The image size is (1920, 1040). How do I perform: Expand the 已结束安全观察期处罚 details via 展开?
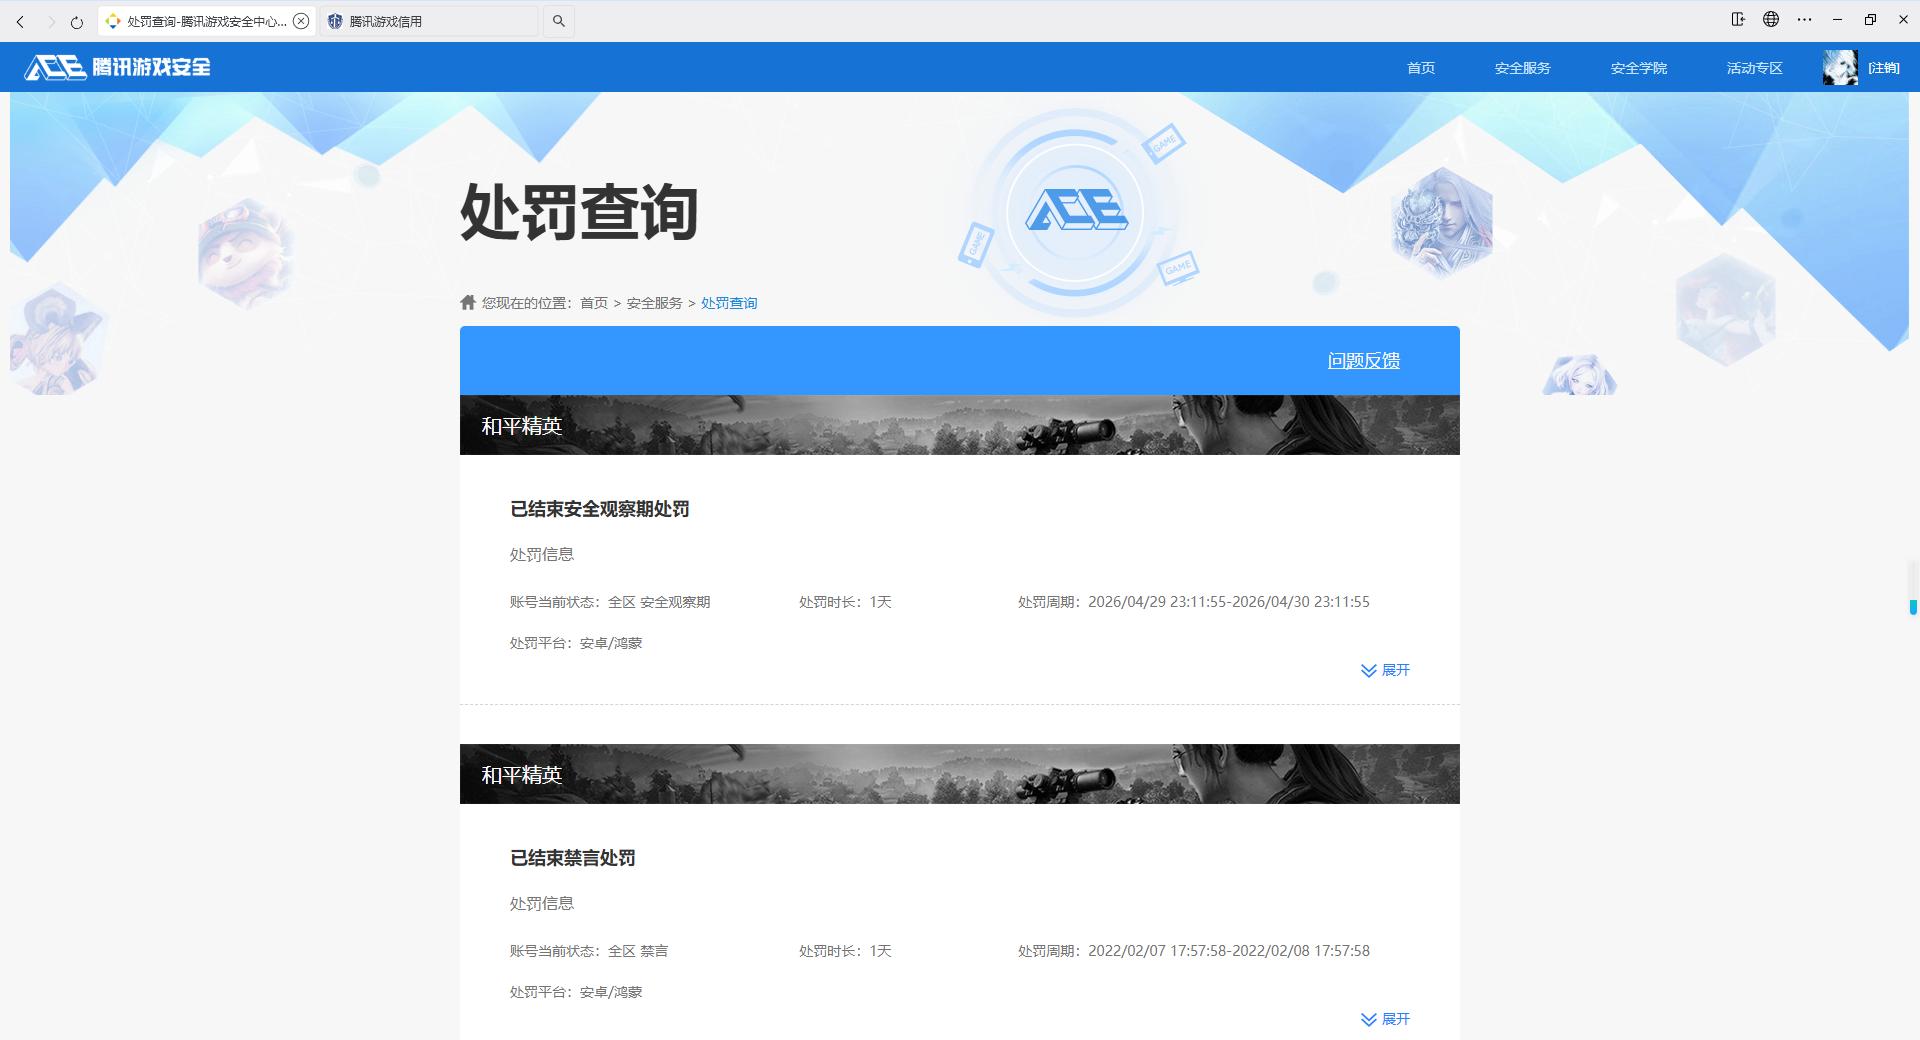(1386, 670)
